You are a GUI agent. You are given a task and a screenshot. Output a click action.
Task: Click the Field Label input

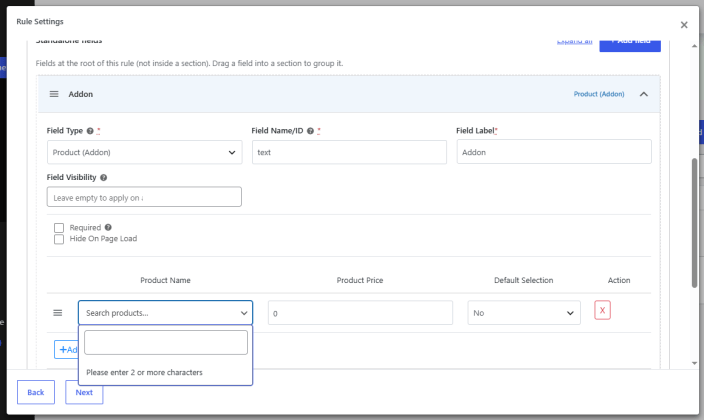554,152
